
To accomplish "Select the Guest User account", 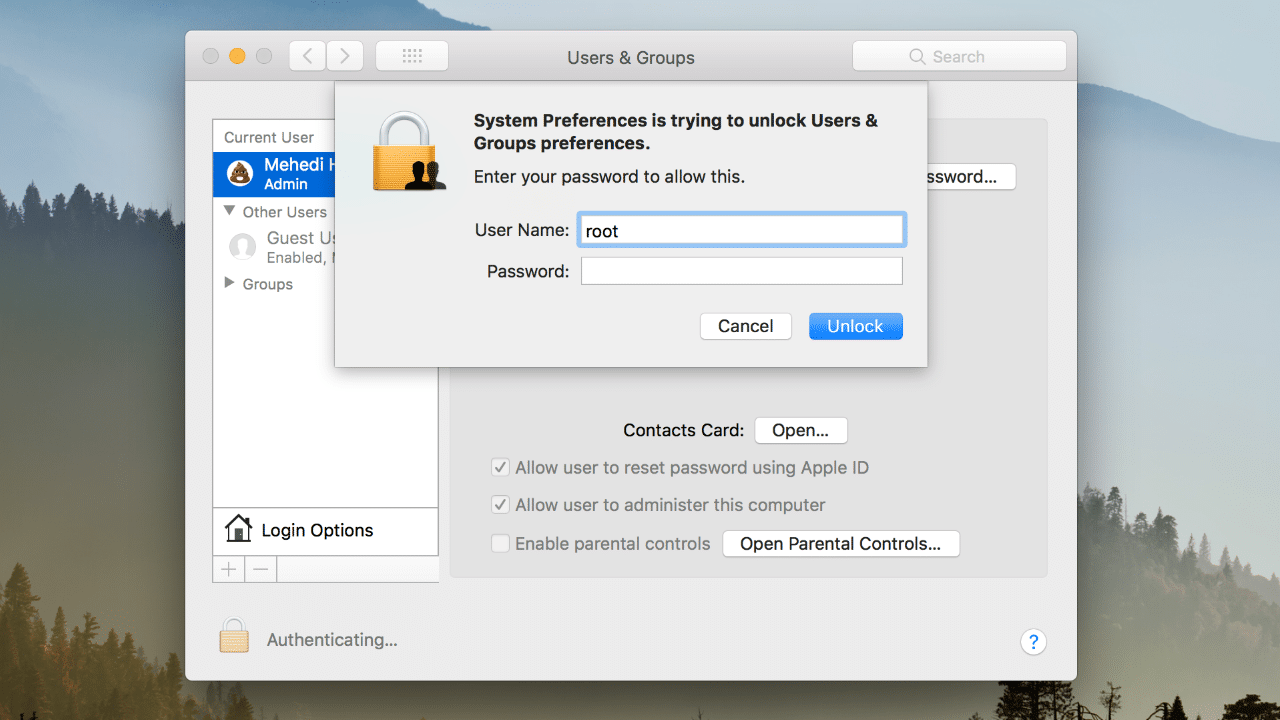I will [x=285, y=246].
